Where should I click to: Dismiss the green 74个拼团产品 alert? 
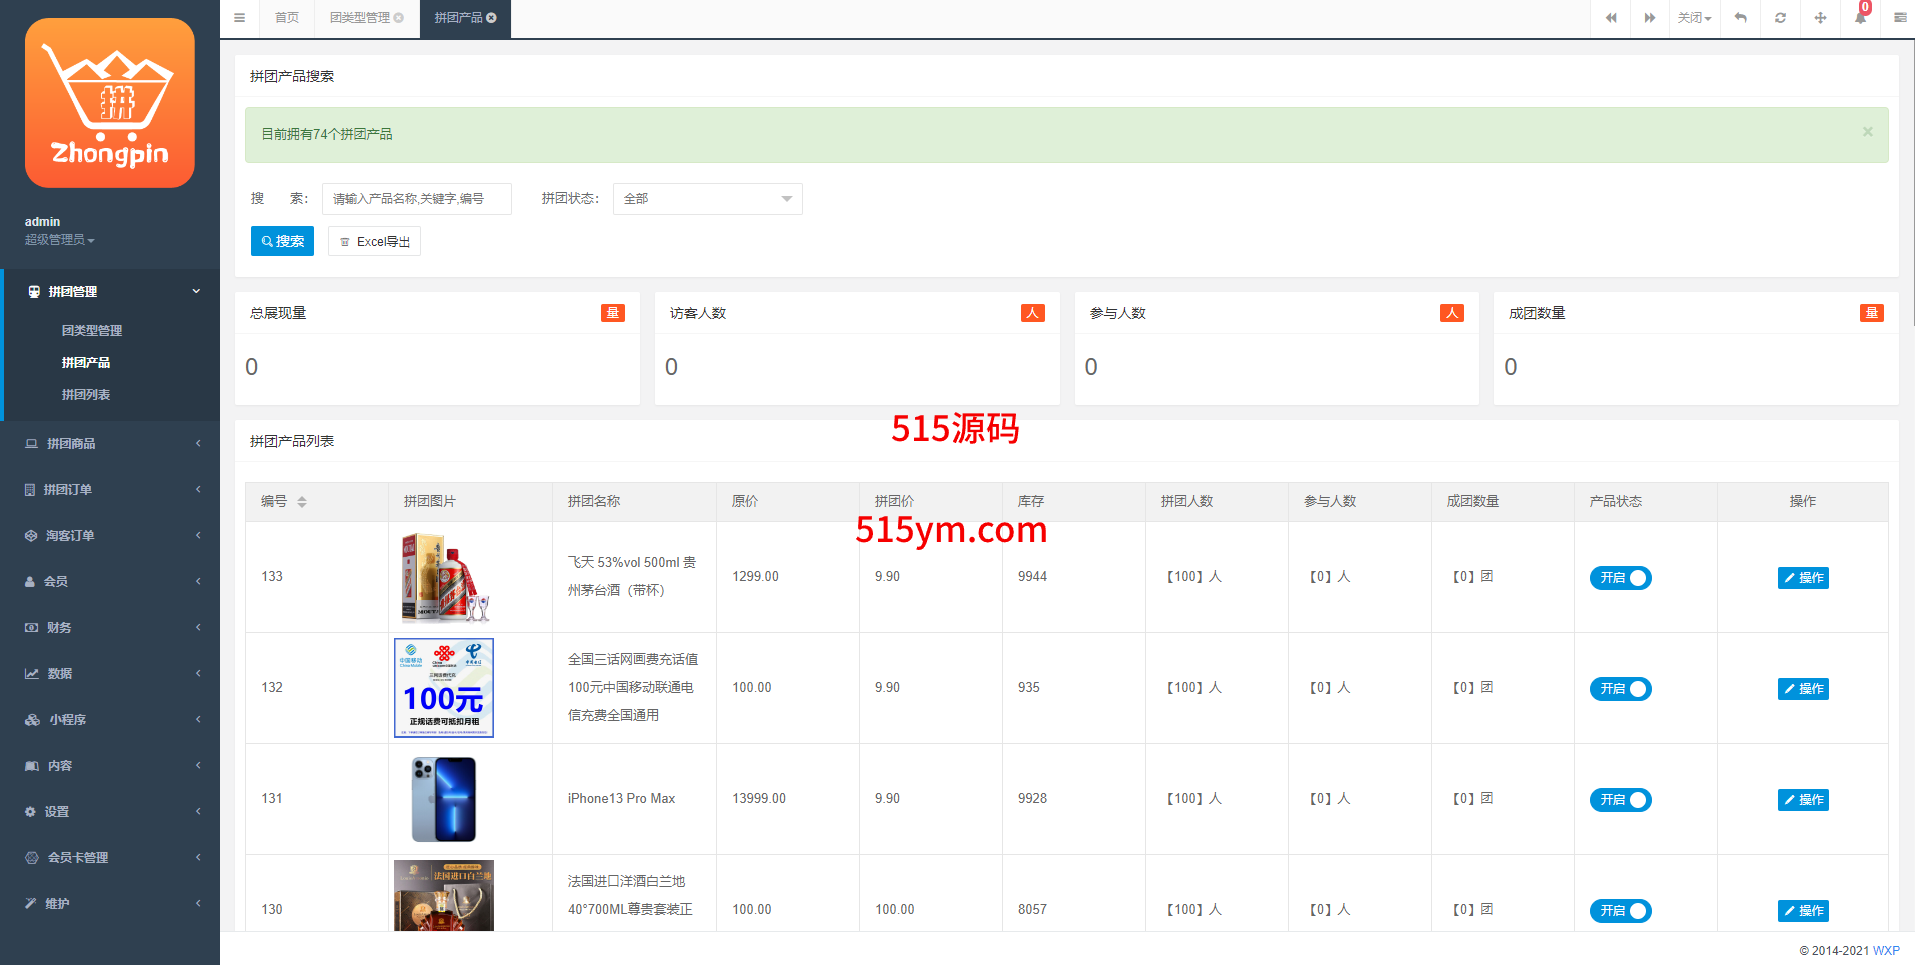1867,132
